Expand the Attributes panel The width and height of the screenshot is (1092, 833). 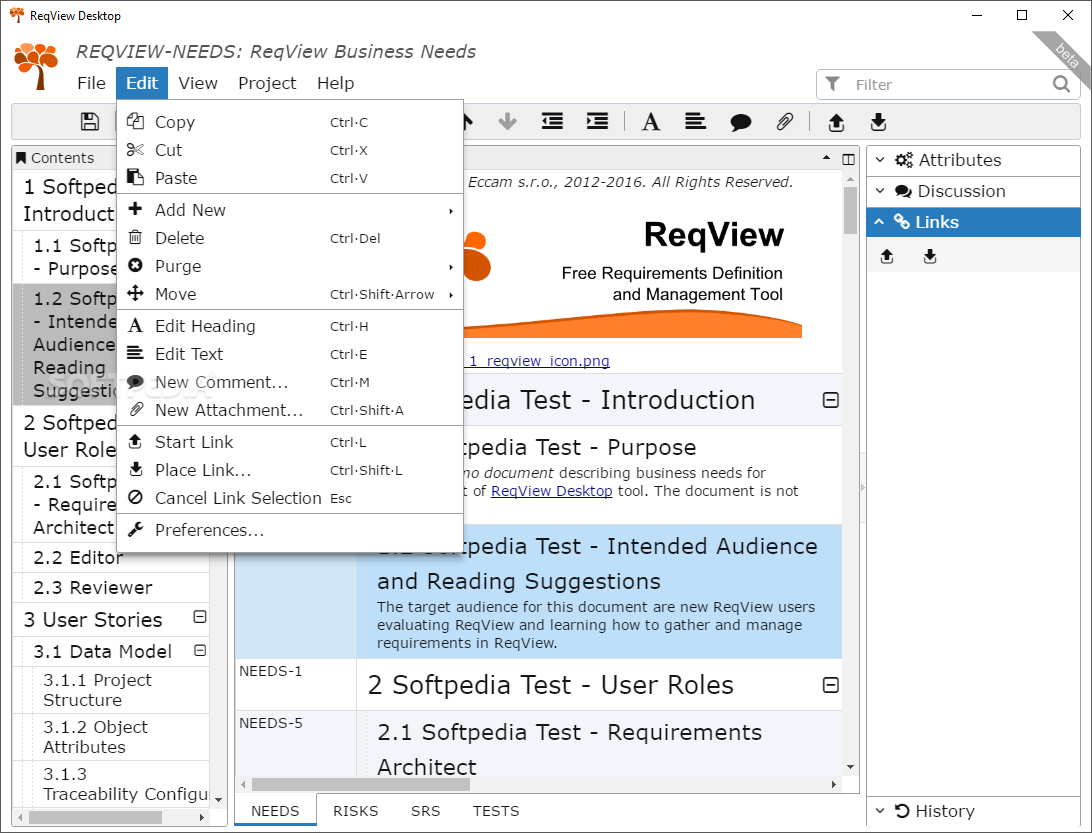tap(973, 160)
